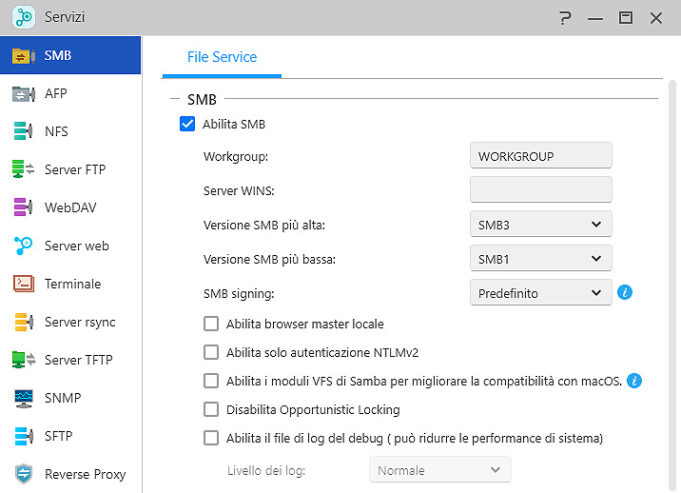Show info tooltip for SMB signing

tap(625, 293)
